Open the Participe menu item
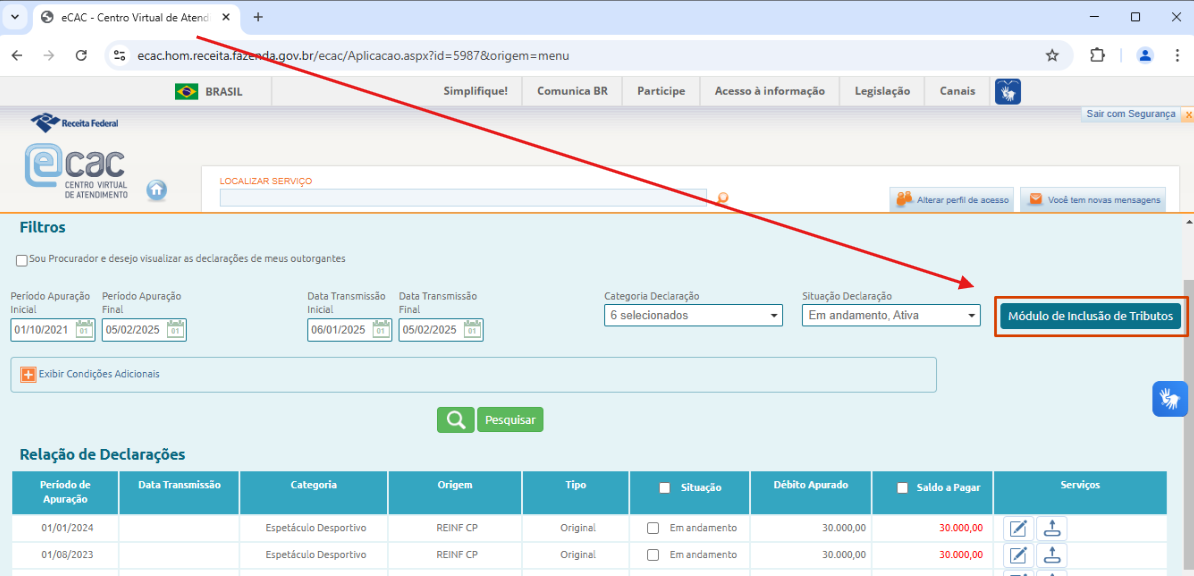 point(661,91)
